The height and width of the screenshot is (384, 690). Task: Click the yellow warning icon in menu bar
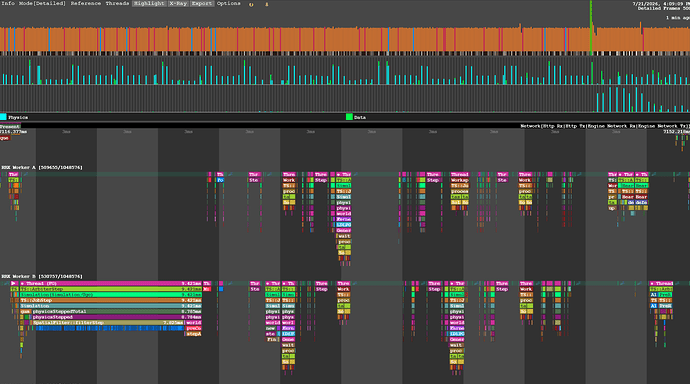tap(266, 4)
